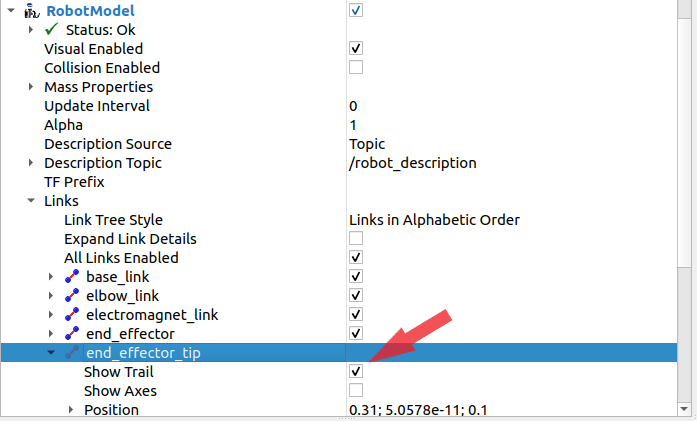This screenshot has width=697, height=421.
Task: Expand electromagnet_link details
Action: [51, 315]
